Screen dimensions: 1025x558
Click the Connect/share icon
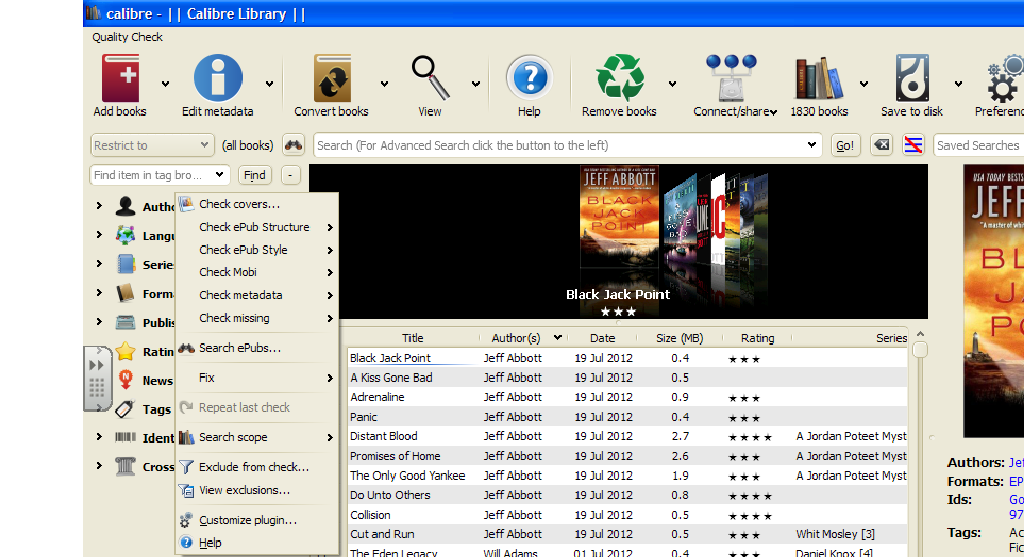(731, 78)
